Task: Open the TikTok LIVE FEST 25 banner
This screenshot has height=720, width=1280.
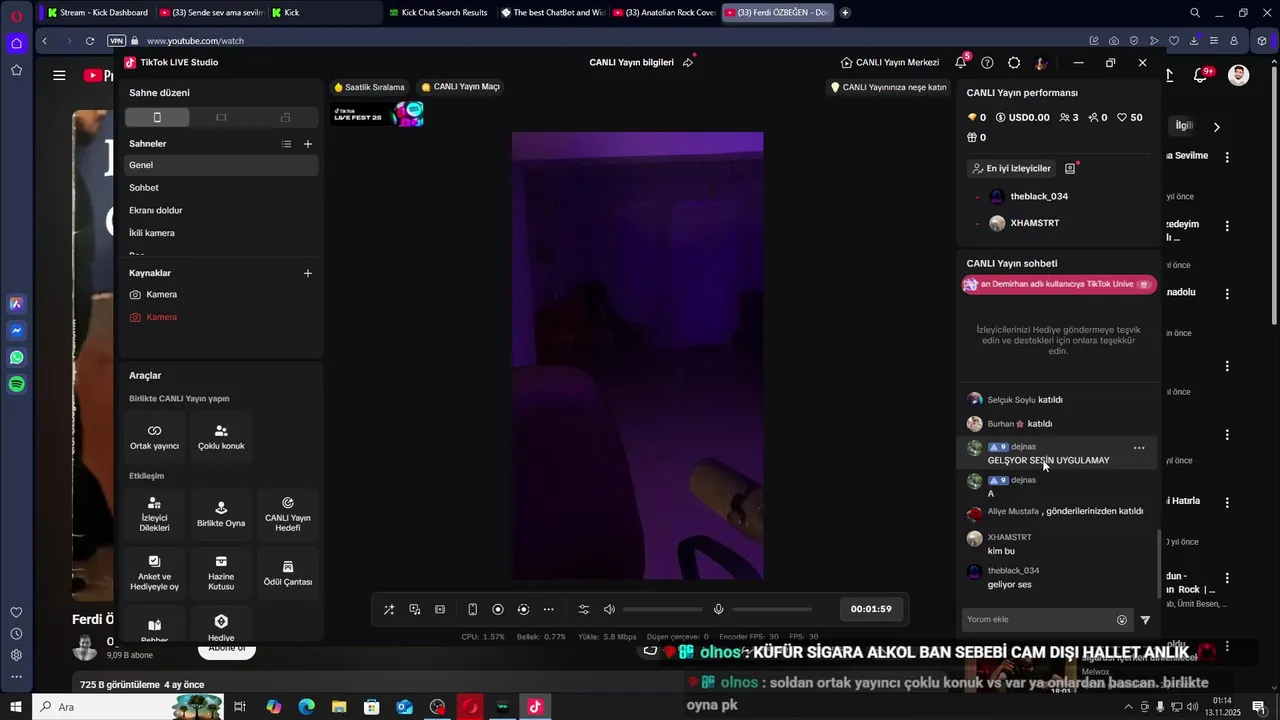Action: [378, 115]
